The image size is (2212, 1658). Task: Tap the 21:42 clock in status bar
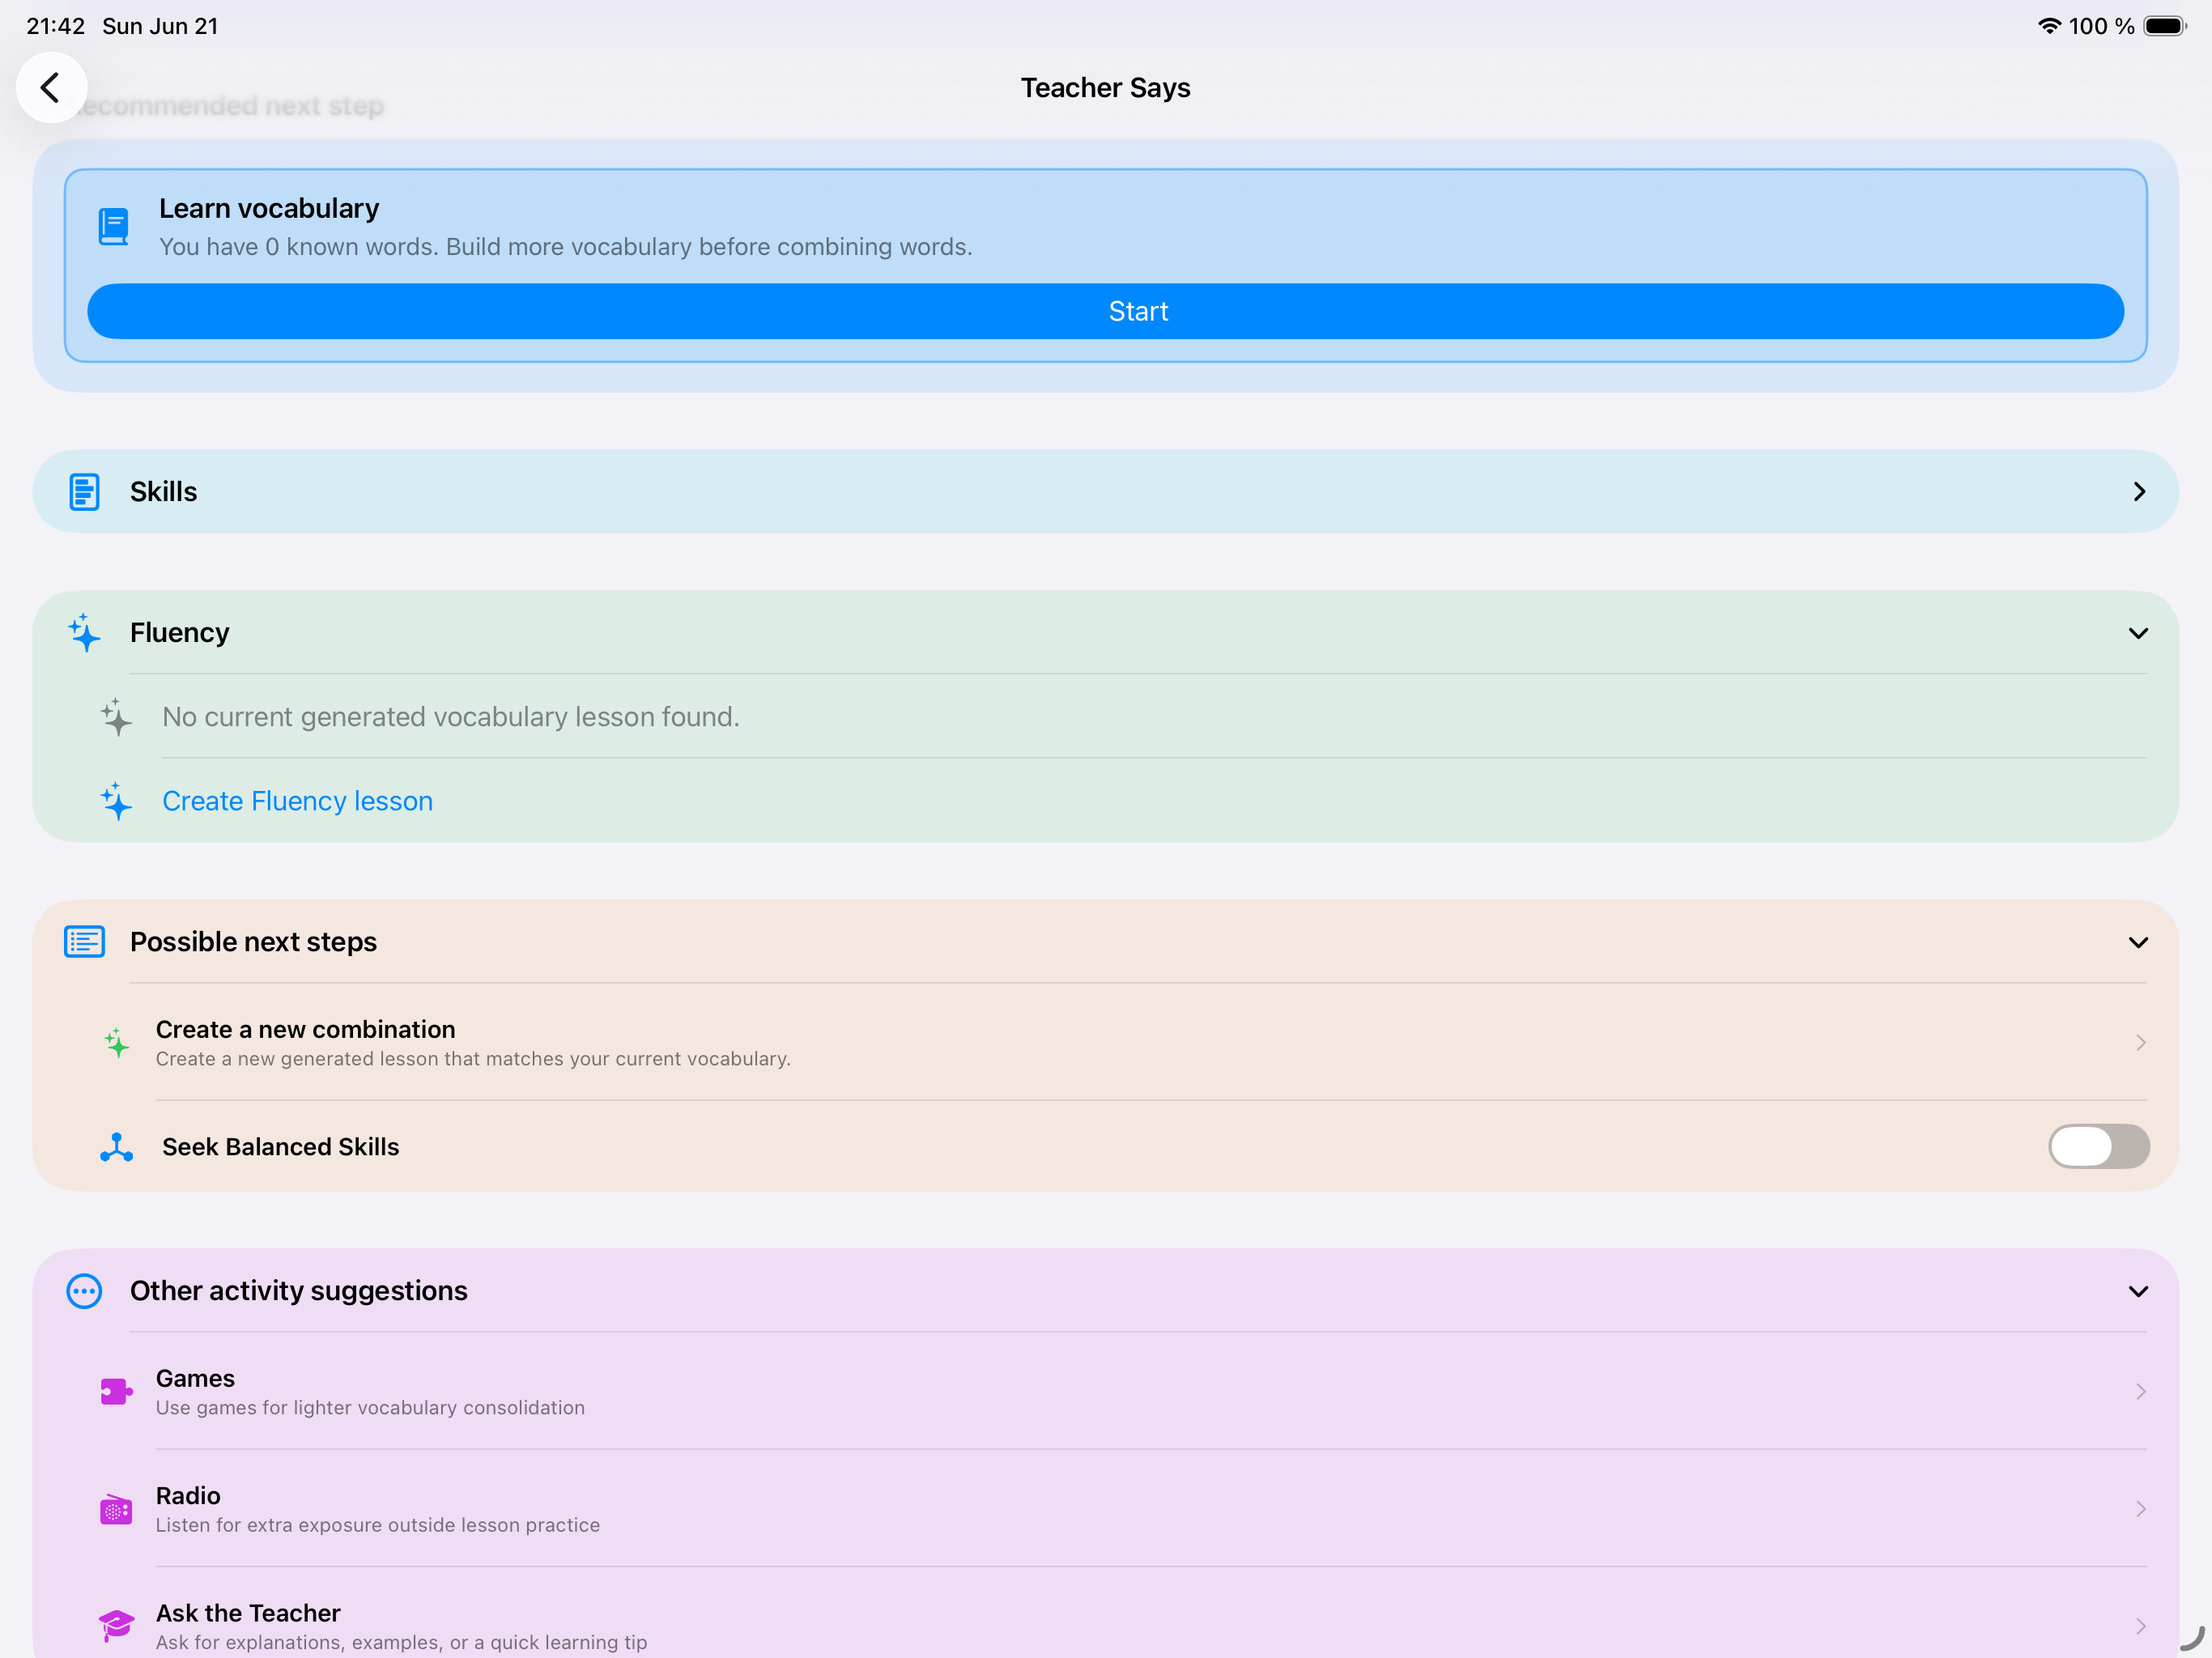click(56, 26)
